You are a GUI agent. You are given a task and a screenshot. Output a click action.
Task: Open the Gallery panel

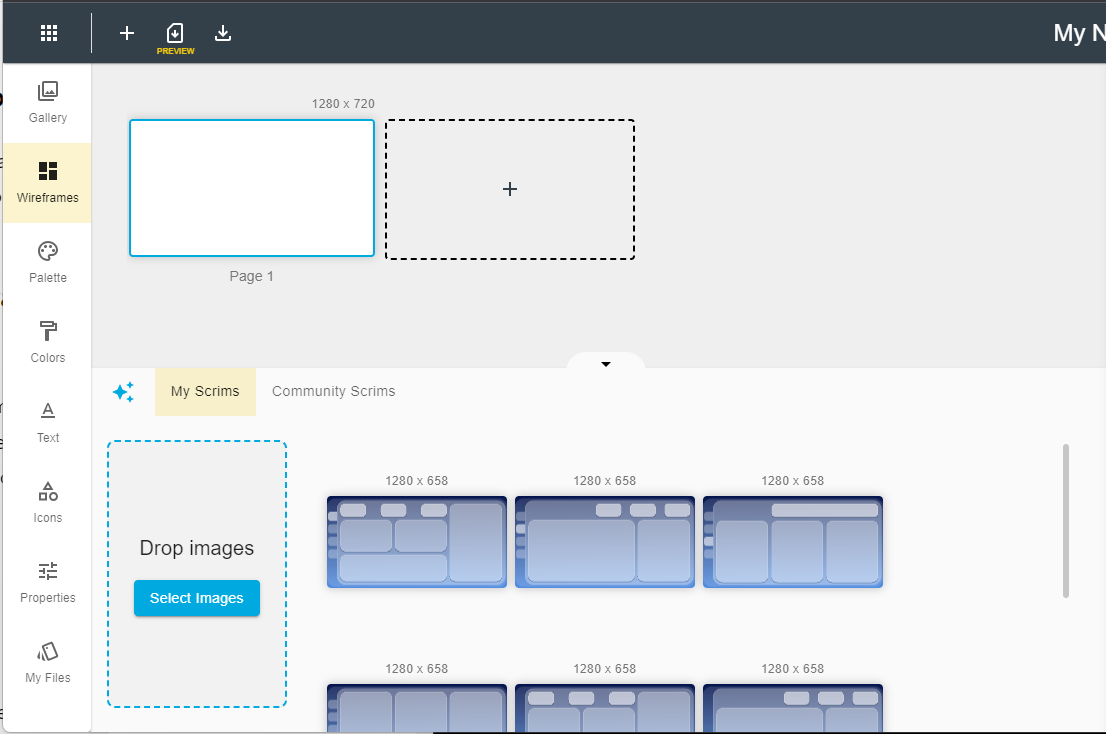point(47,103)
